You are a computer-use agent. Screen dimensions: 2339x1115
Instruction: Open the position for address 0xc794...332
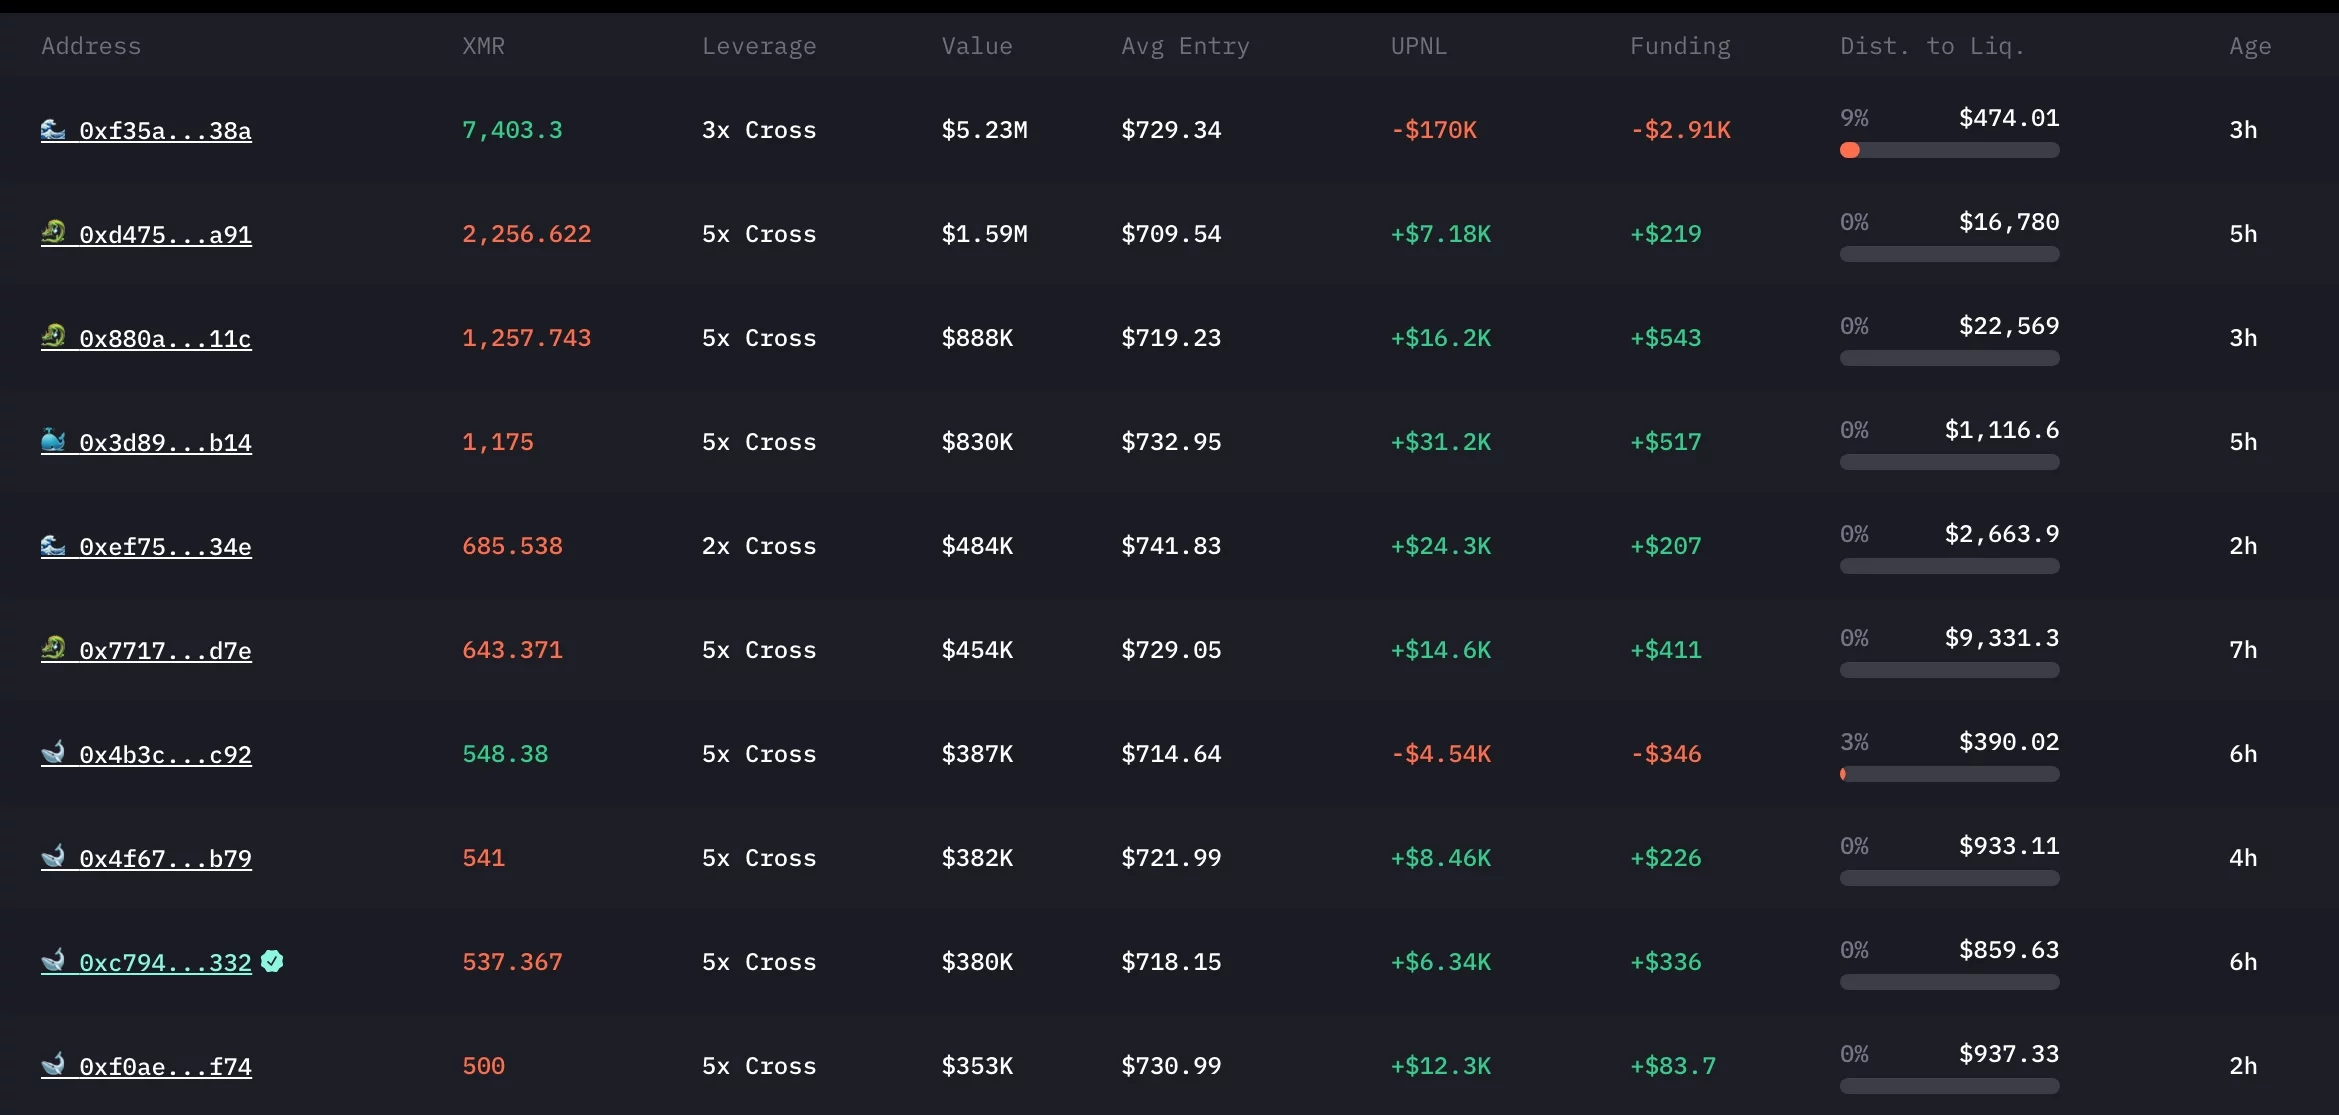[x=165, y=961]
